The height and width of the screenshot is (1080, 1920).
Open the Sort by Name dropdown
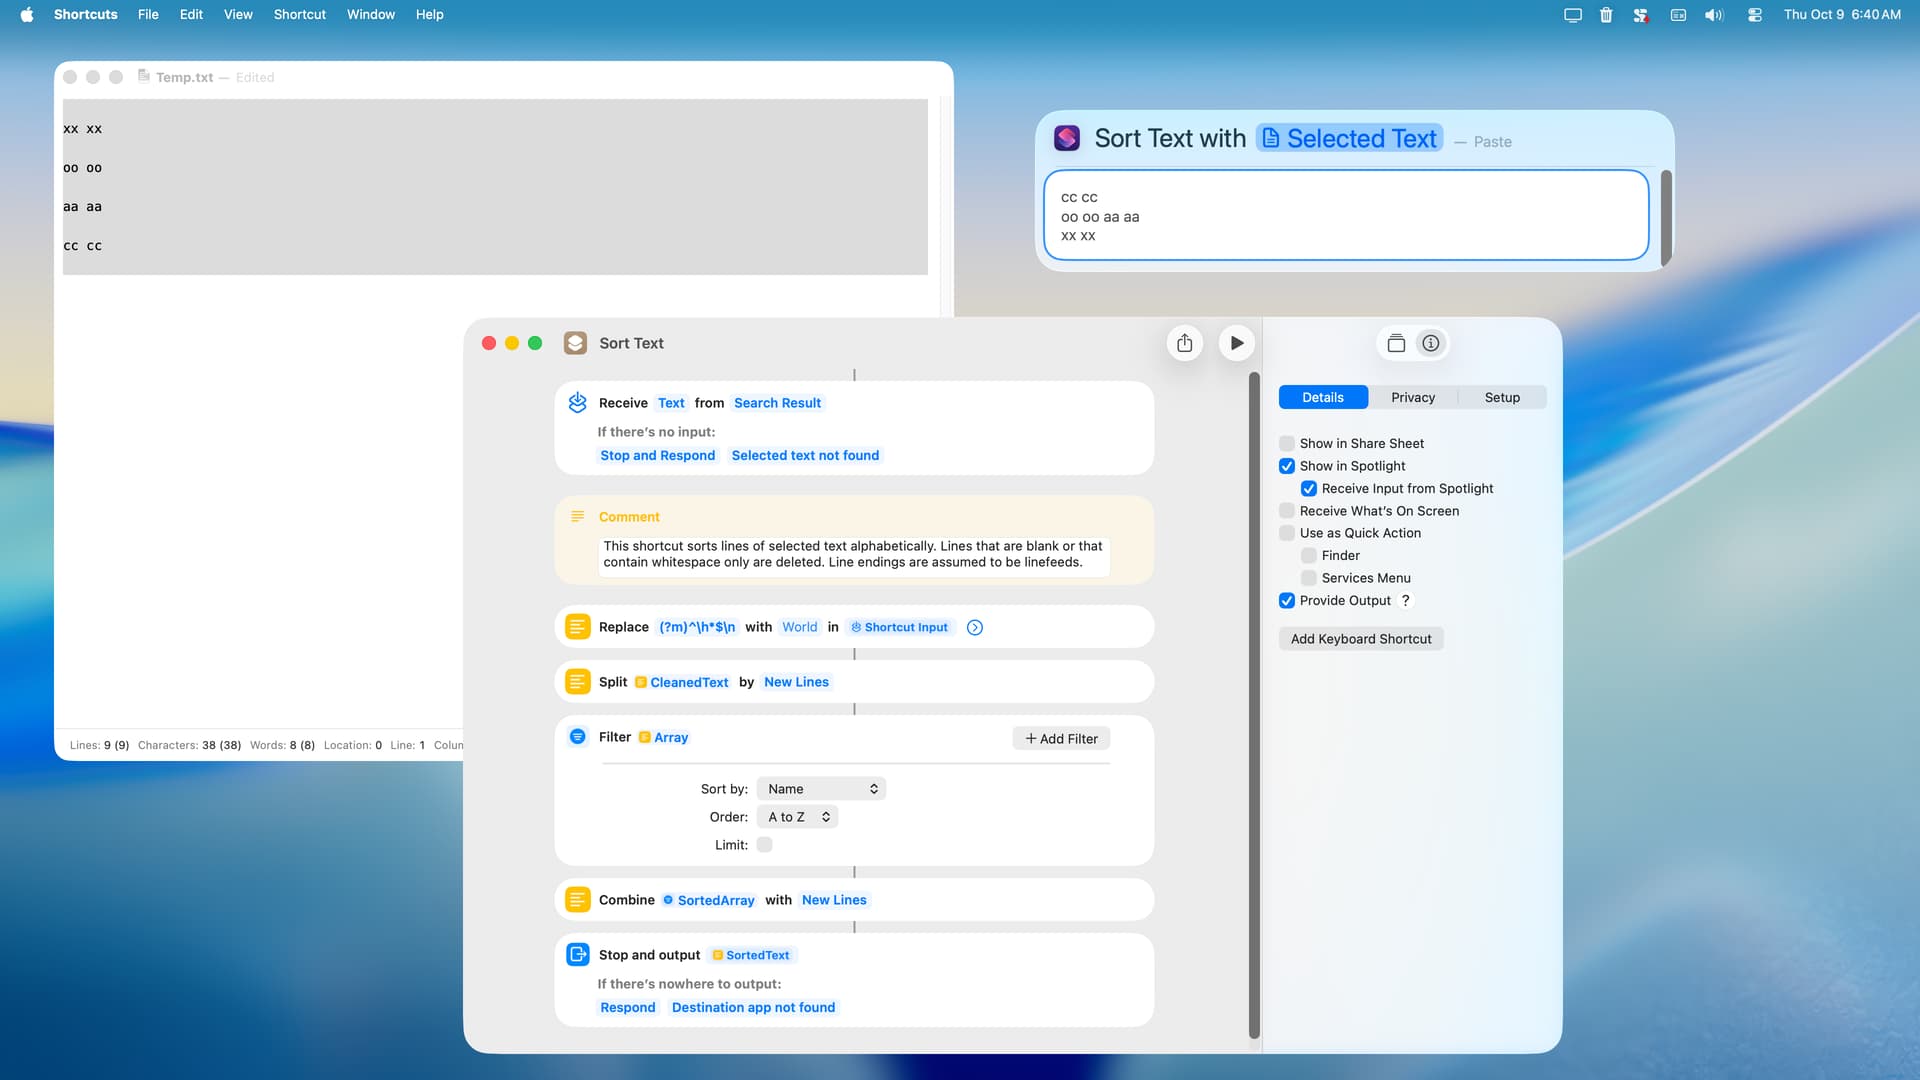(x=821, y=789)
